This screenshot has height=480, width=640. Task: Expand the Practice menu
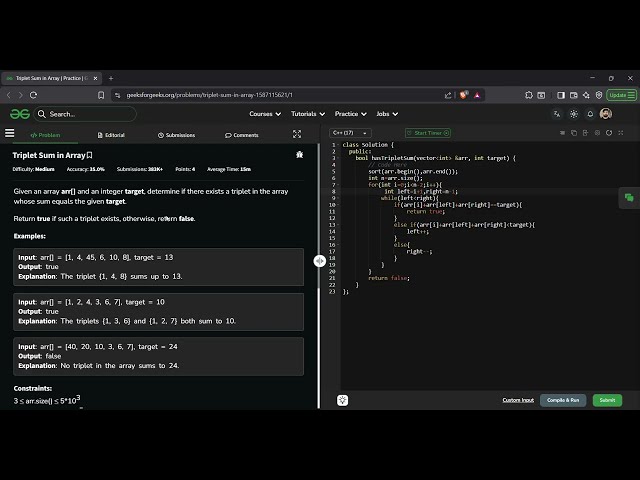tap(351, 114)
